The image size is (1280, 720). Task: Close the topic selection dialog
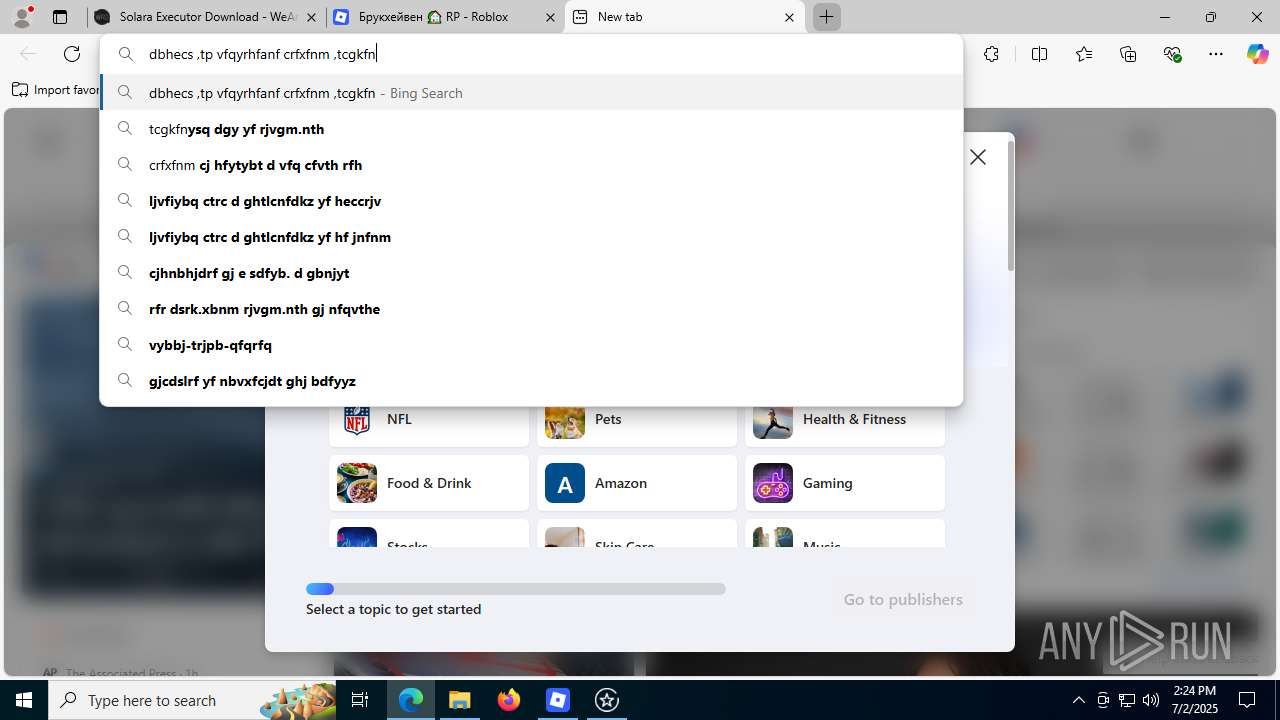tap(978, 157)
